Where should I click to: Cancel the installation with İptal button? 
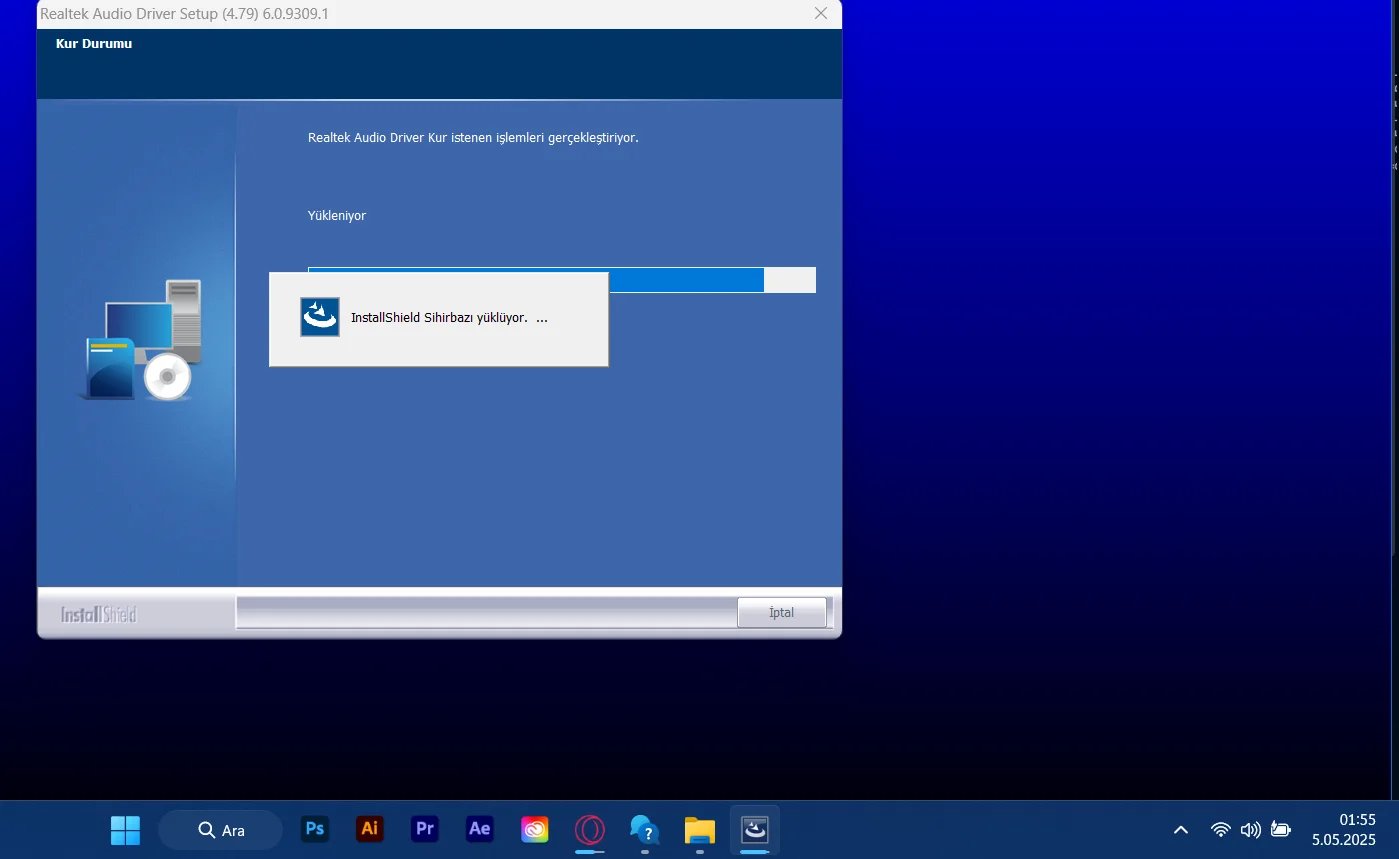click(782, 612)
